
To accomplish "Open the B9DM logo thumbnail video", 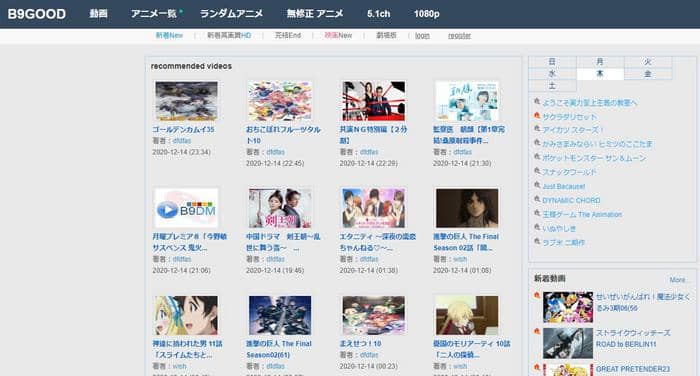I will [186, 208].
